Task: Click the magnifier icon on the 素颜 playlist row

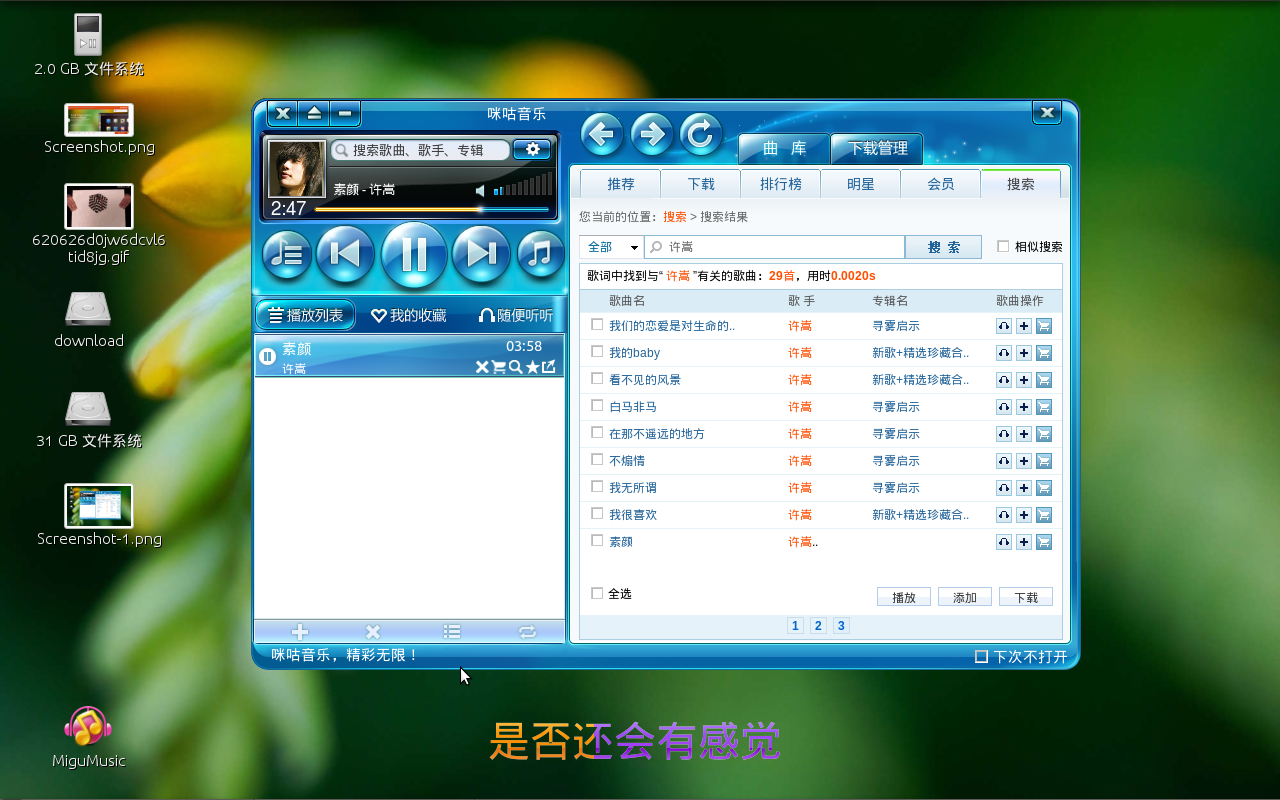Action: point(516,368)
